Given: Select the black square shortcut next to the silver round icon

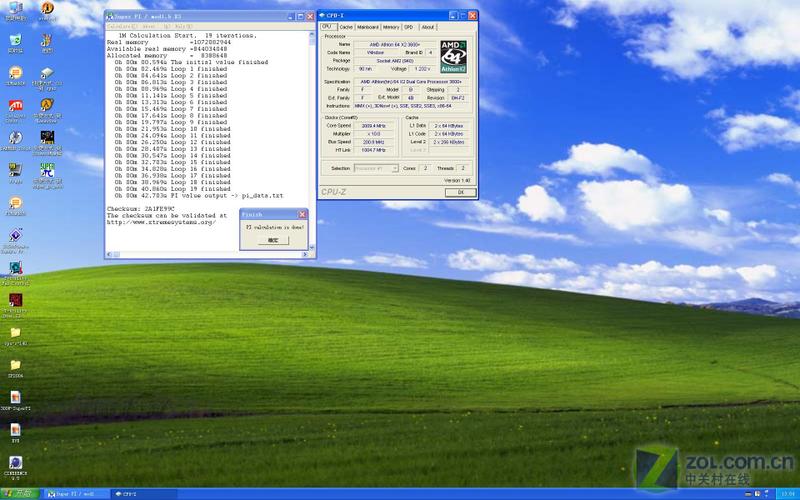Looking at the screenshot, I should [x=47, y=137].
